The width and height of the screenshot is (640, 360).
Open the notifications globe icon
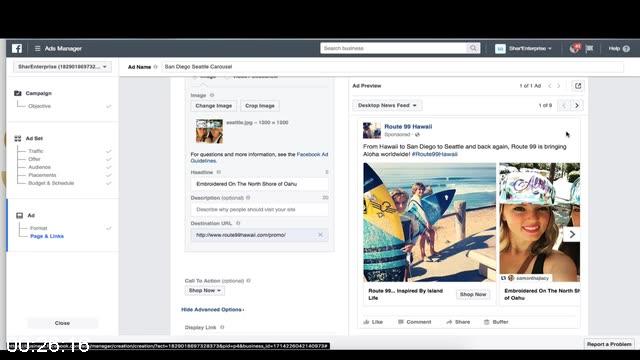(574, 49)
